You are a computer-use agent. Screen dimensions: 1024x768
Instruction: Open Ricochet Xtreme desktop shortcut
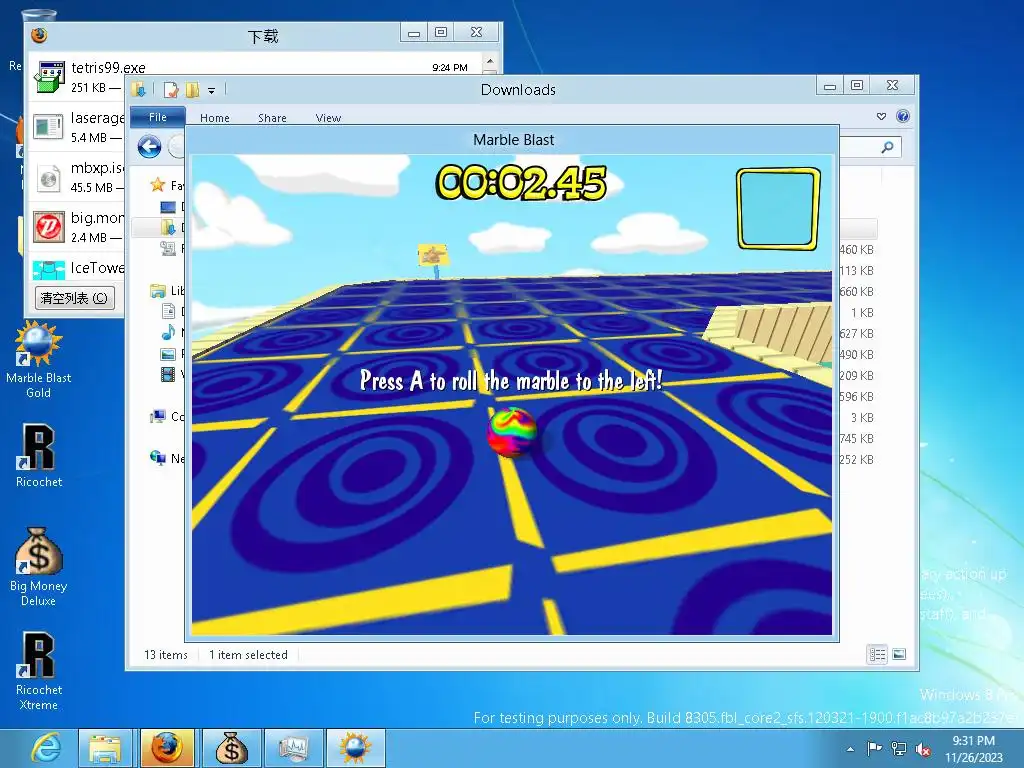[x=39, y=671]
